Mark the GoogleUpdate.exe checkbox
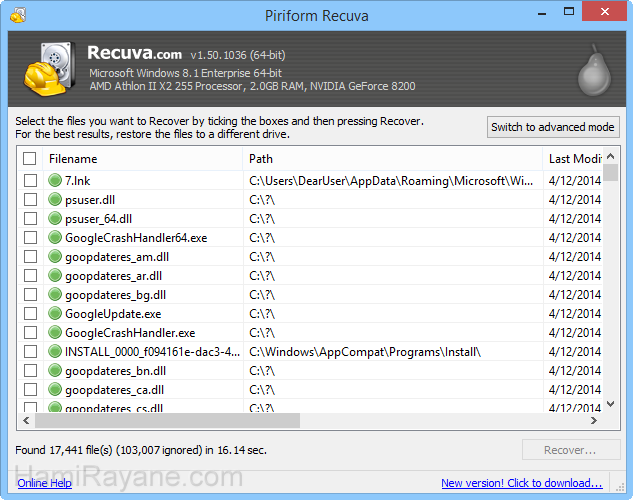This screenshot has width=633, height=500. pos(30,314)
